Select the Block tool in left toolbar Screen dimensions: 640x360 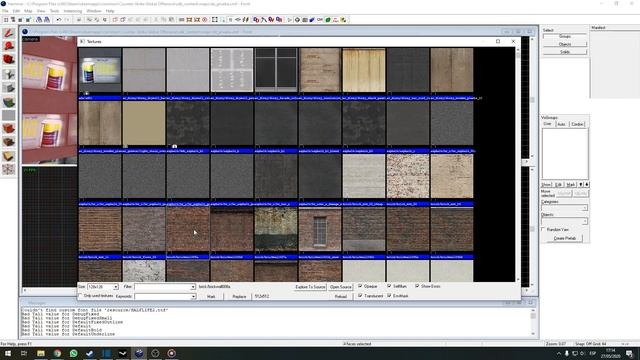click(x=9, y=88)
